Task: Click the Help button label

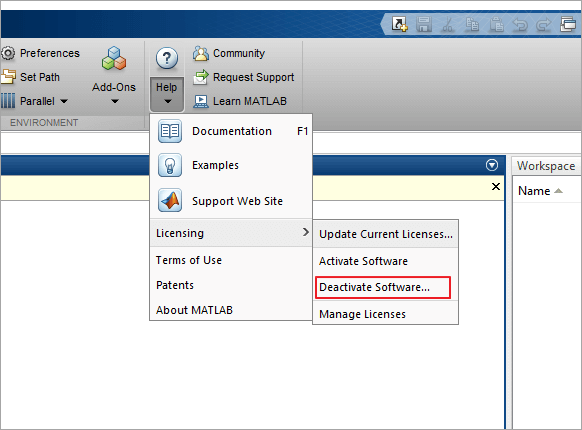Action: click(166, 87)
